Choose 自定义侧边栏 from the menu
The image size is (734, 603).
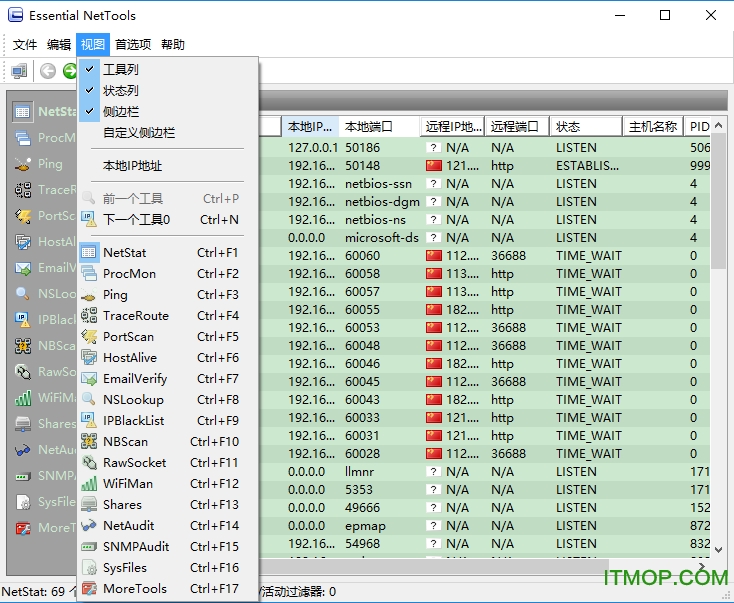pyautogui.click(x=168, y=132)
